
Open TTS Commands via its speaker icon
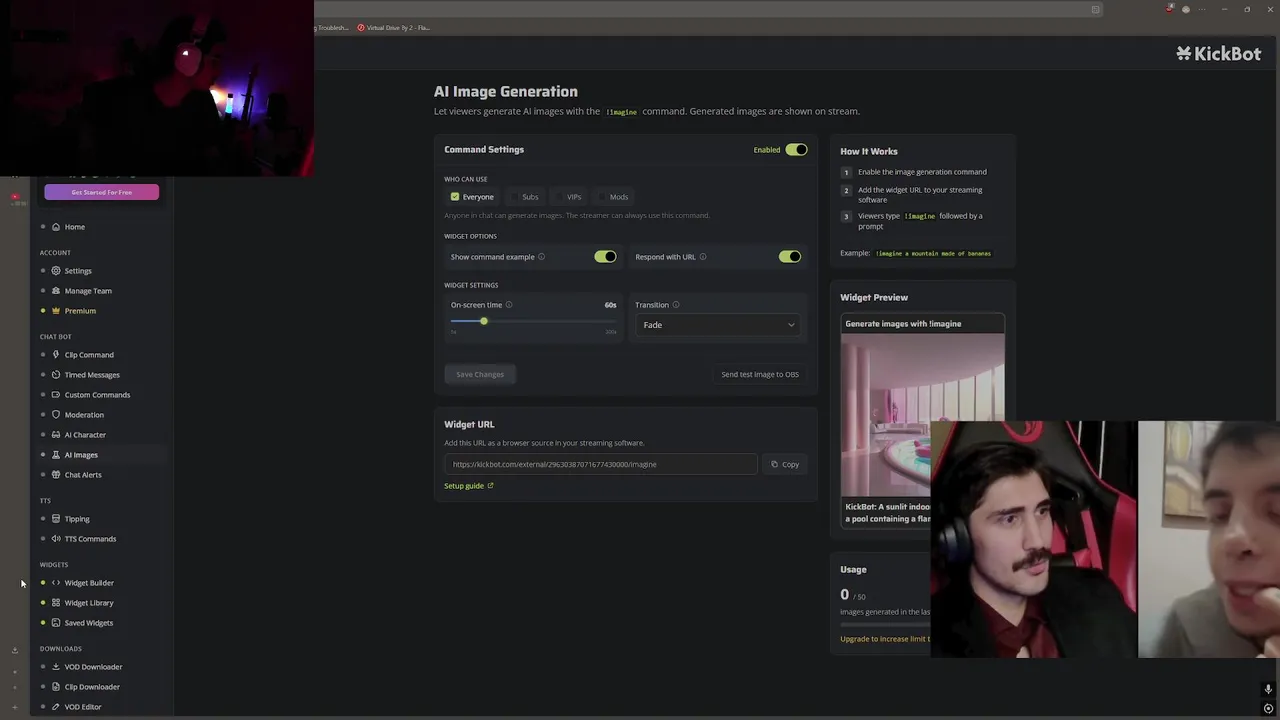click(56, 539)
